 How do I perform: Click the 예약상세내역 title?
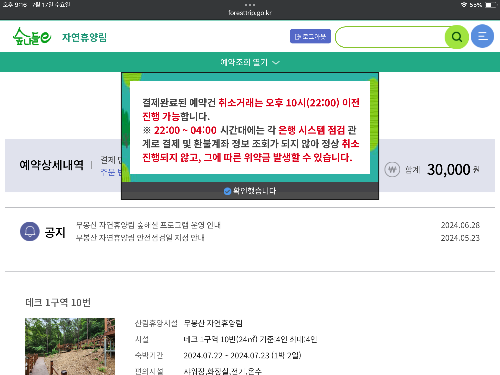pos(51,165)
